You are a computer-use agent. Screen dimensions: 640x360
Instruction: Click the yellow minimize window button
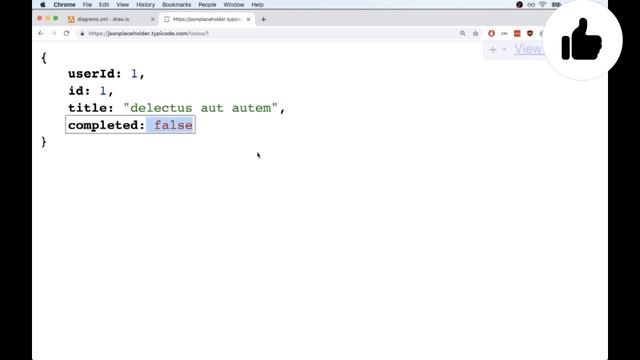47,18
